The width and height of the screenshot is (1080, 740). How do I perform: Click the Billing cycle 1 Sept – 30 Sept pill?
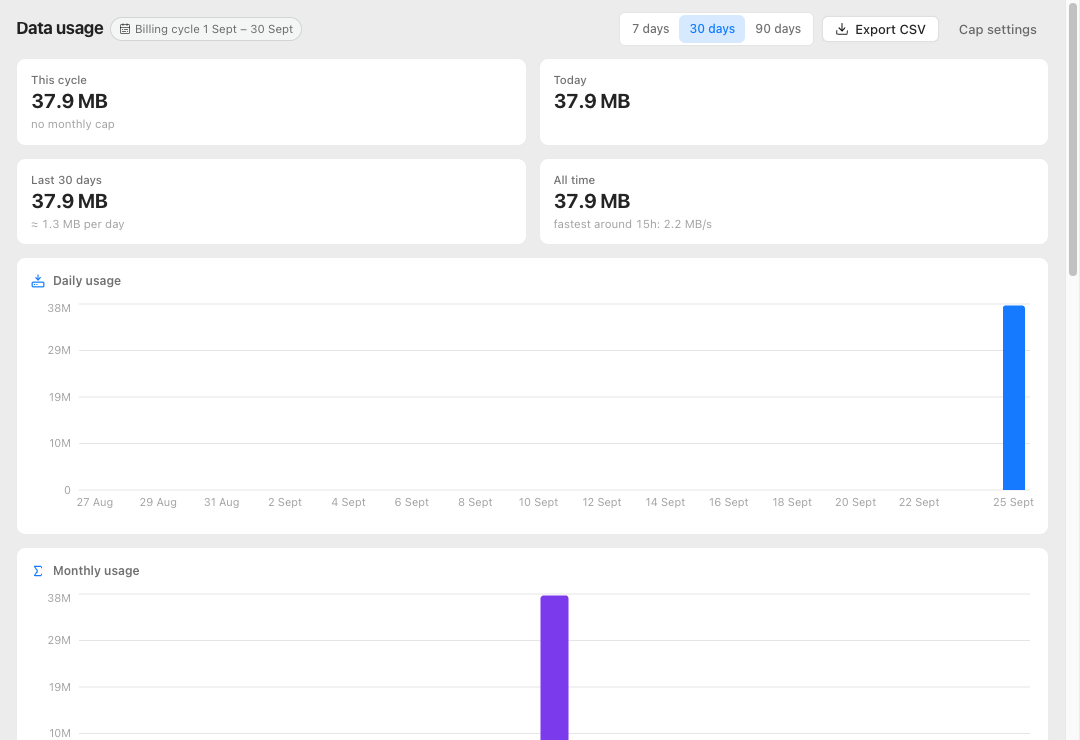pyautogui.click(x=206, y=29)
